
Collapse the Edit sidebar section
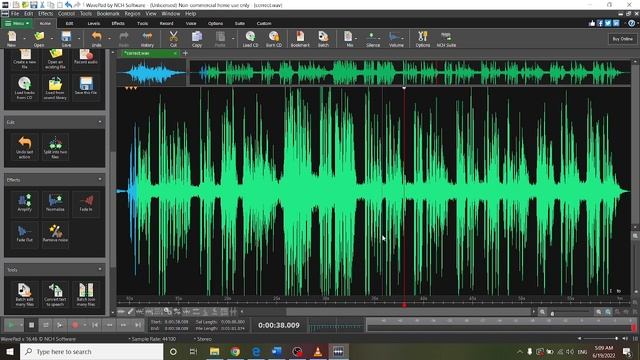point(100,122)
